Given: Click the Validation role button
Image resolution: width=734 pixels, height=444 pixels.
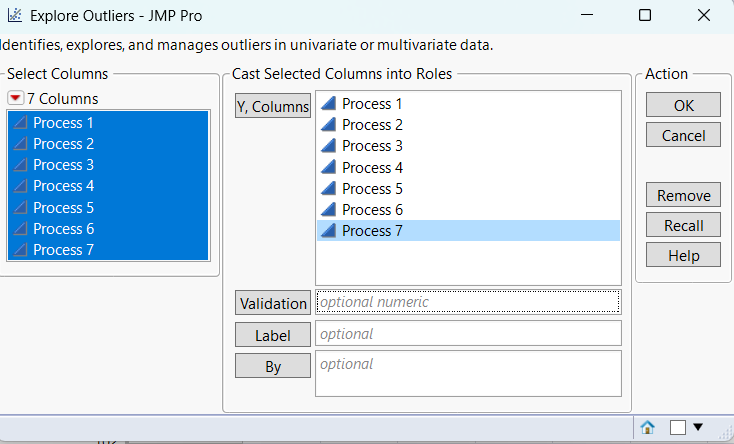Looking at the screenshot, I should click(x=273, y=302).
